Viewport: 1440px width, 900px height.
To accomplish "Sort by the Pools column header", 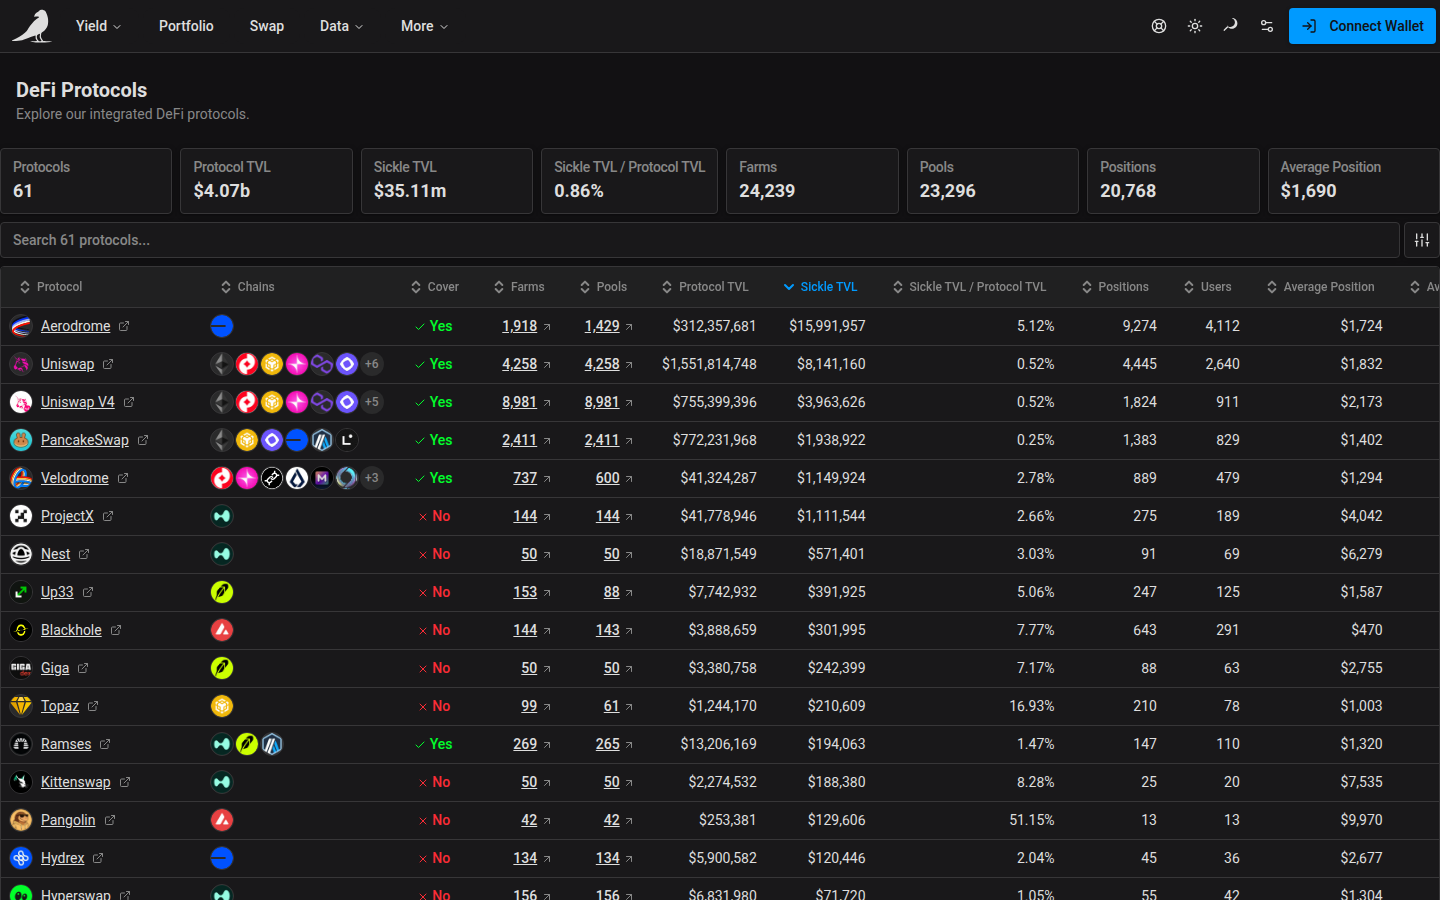I will coord(603,287).
